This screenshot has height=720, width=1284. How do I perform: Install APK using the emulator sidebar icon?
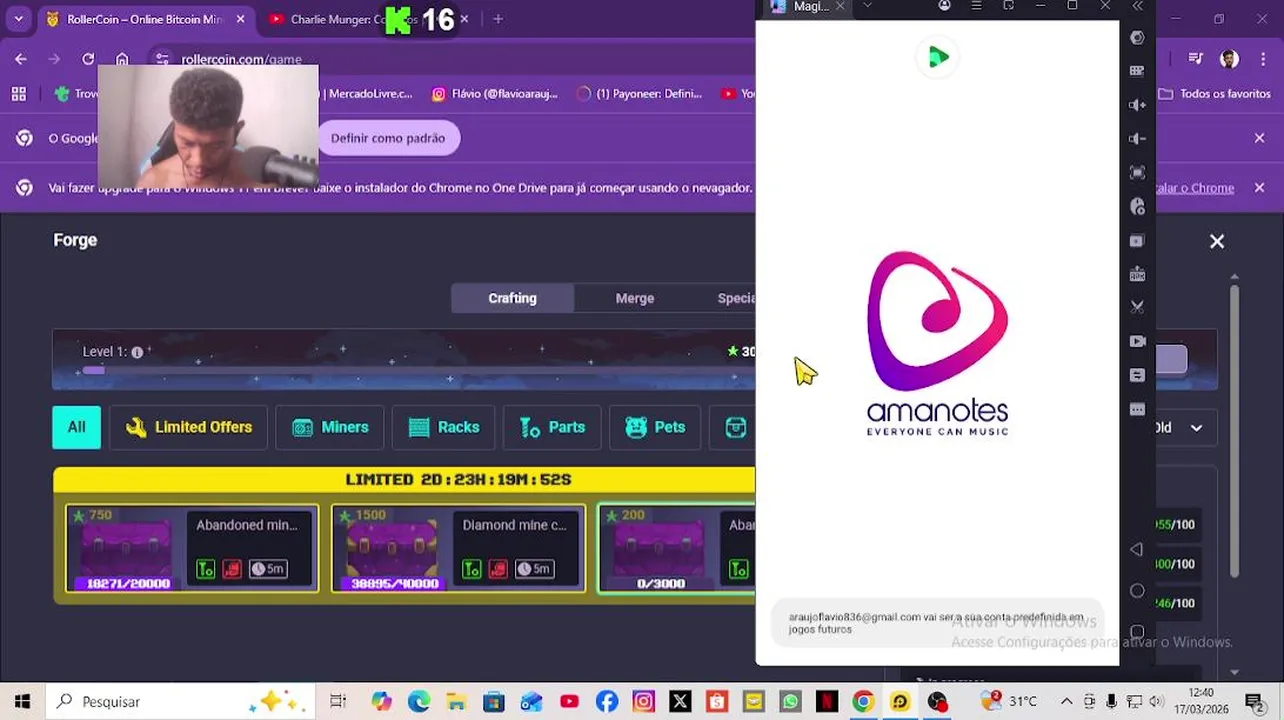point(1137,274)
